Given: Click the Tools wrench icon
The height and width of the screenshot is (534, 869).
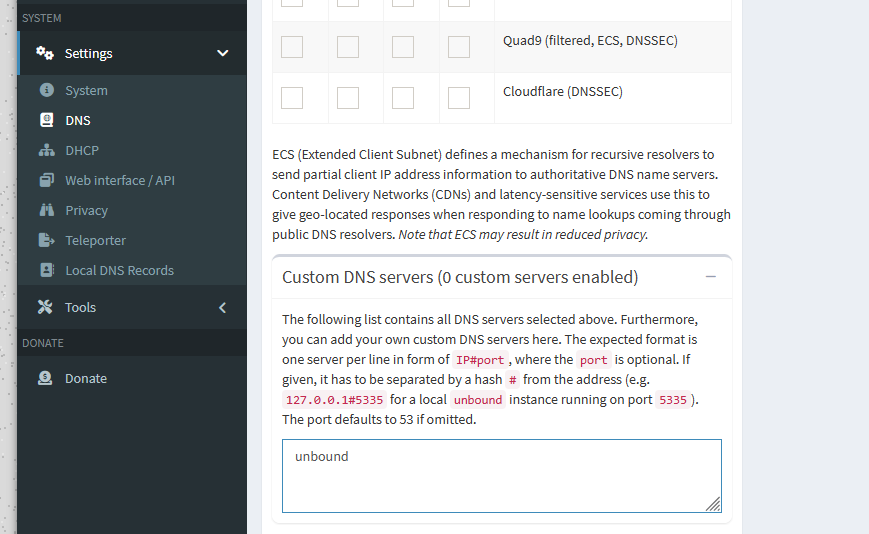Looking at the screenshot, I should (45, 307).
